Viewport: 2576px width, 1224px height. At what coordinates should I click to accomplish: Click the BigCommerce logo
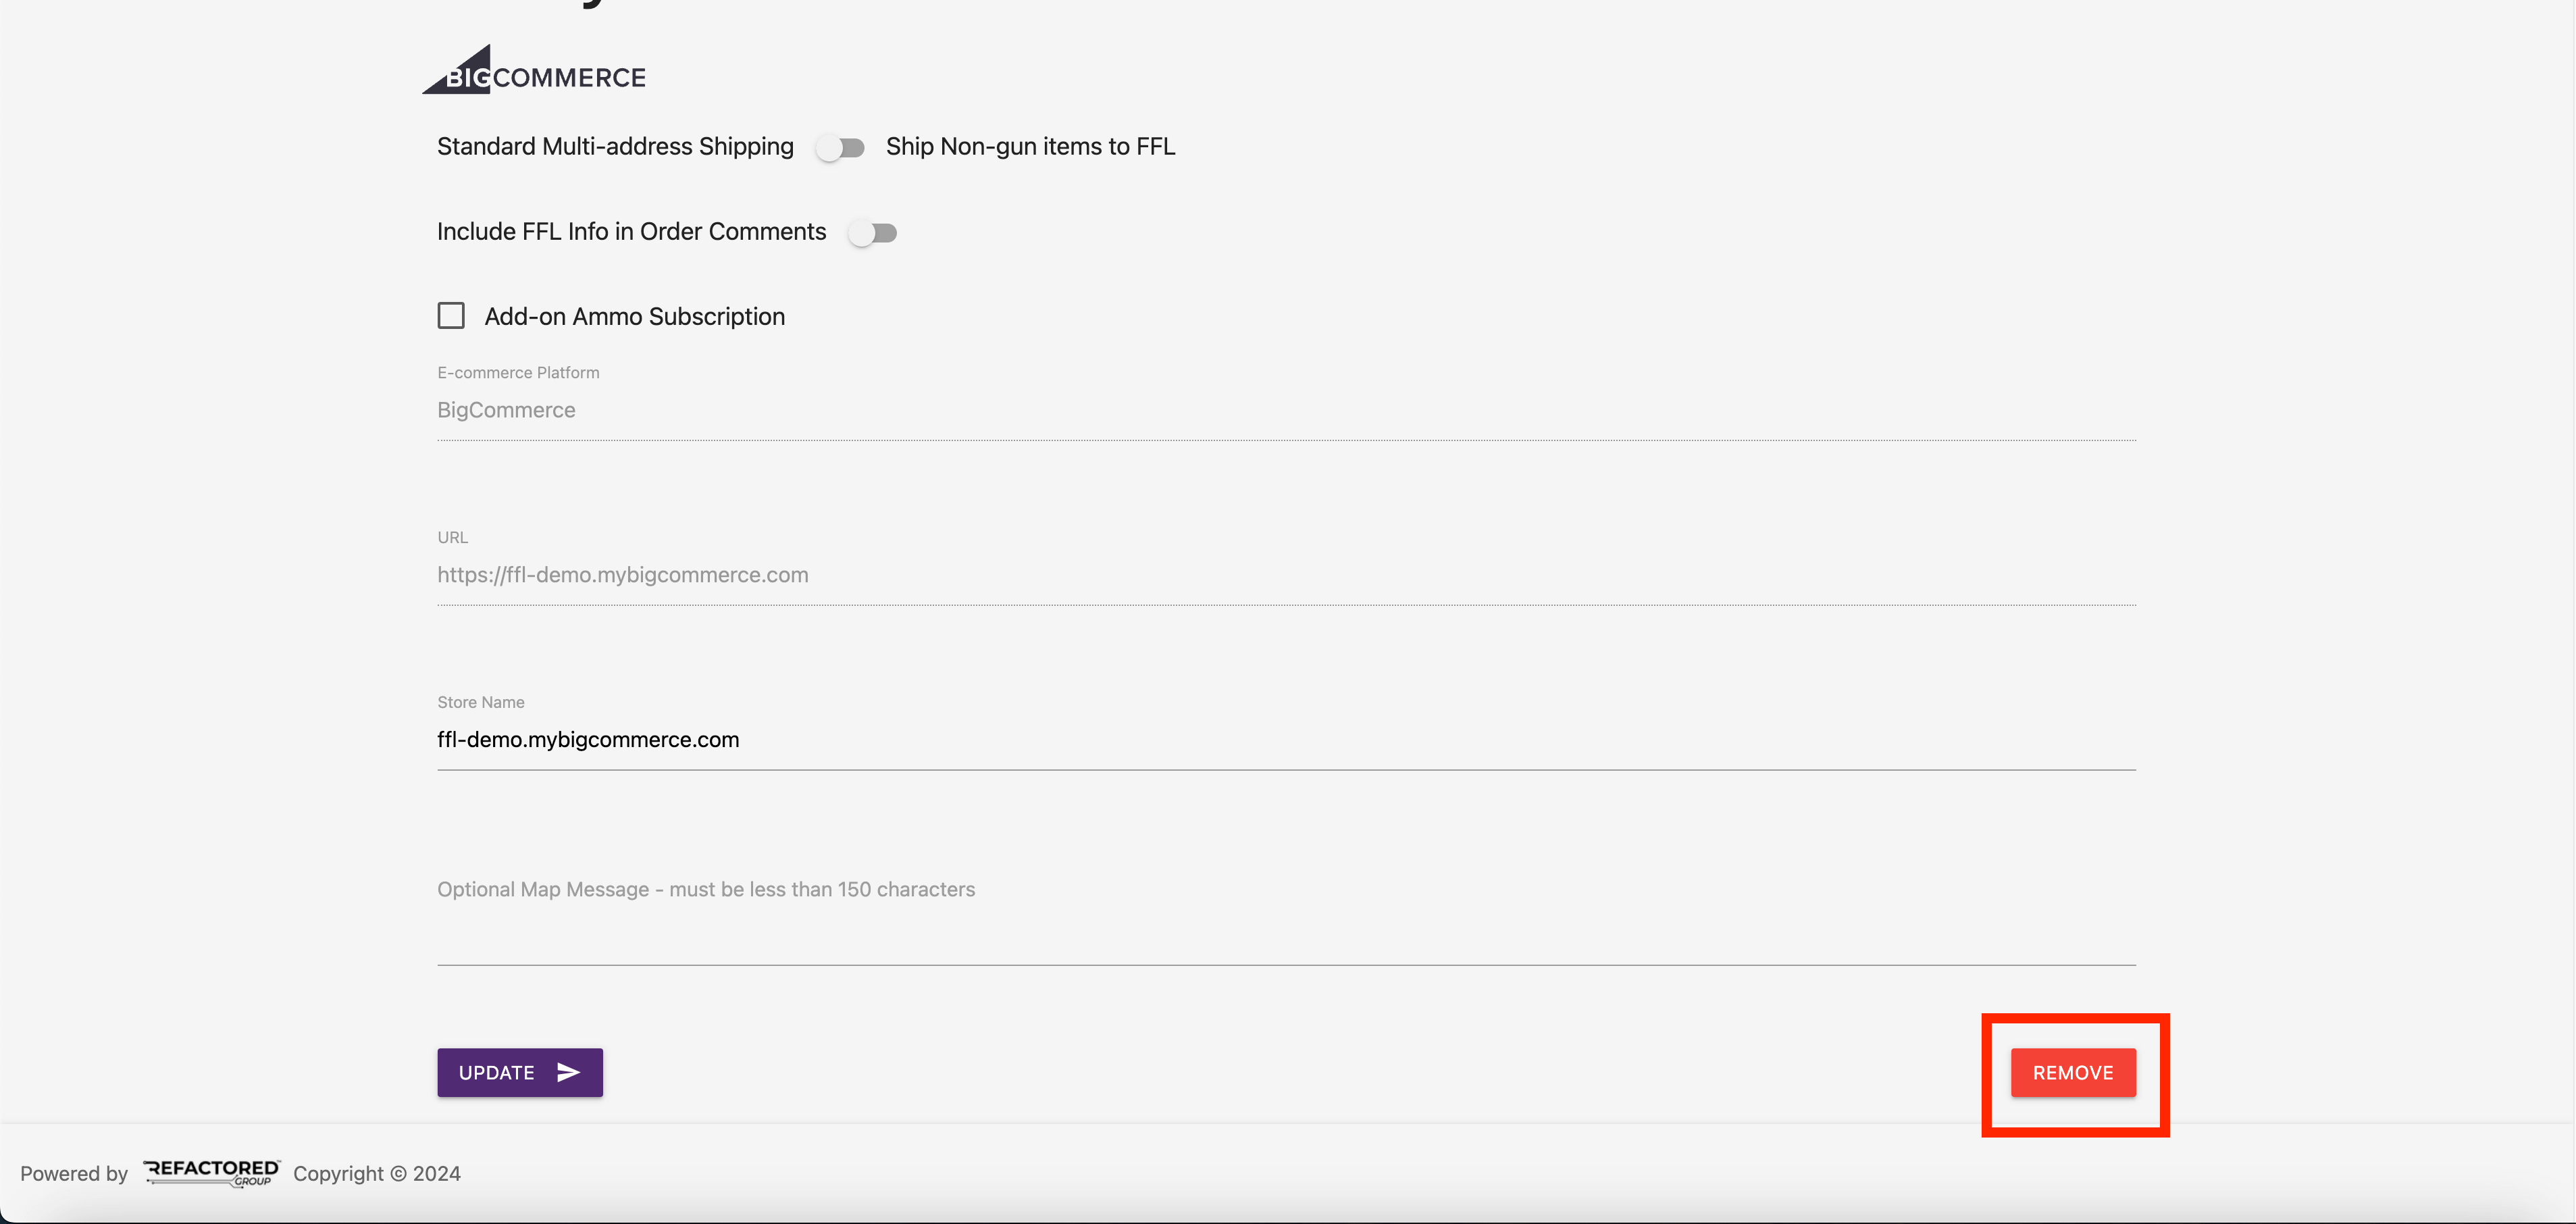(x=534, y=71)
